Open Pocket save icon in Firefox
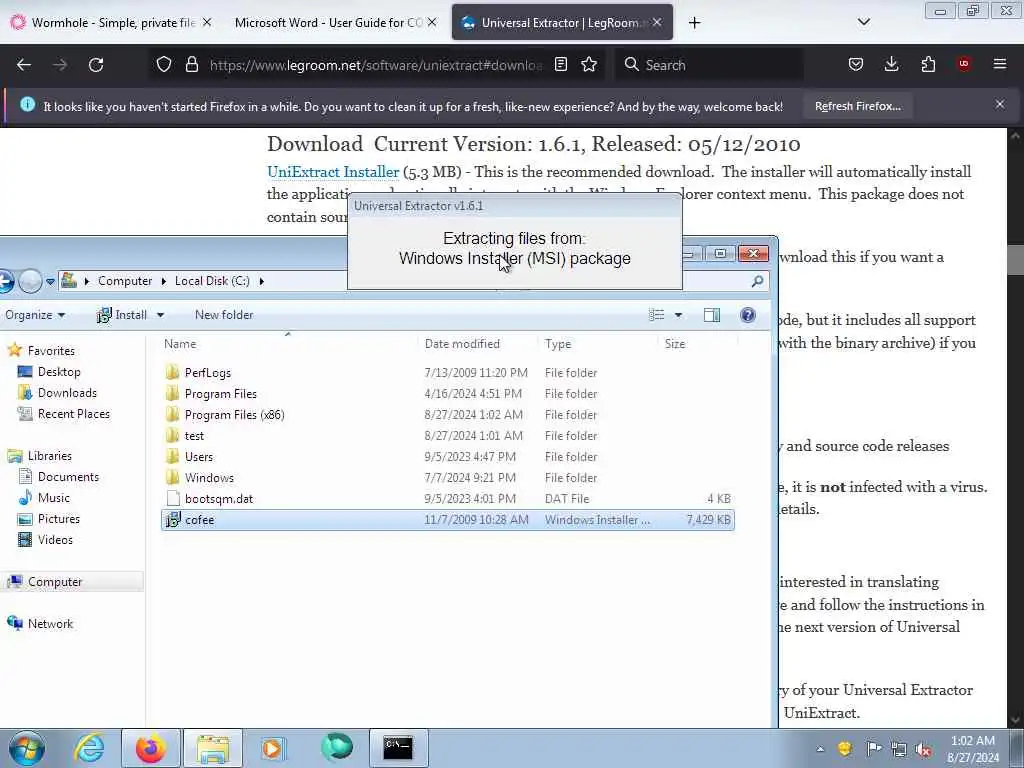Screen dimensions: 1024x768 pos(856,64)
